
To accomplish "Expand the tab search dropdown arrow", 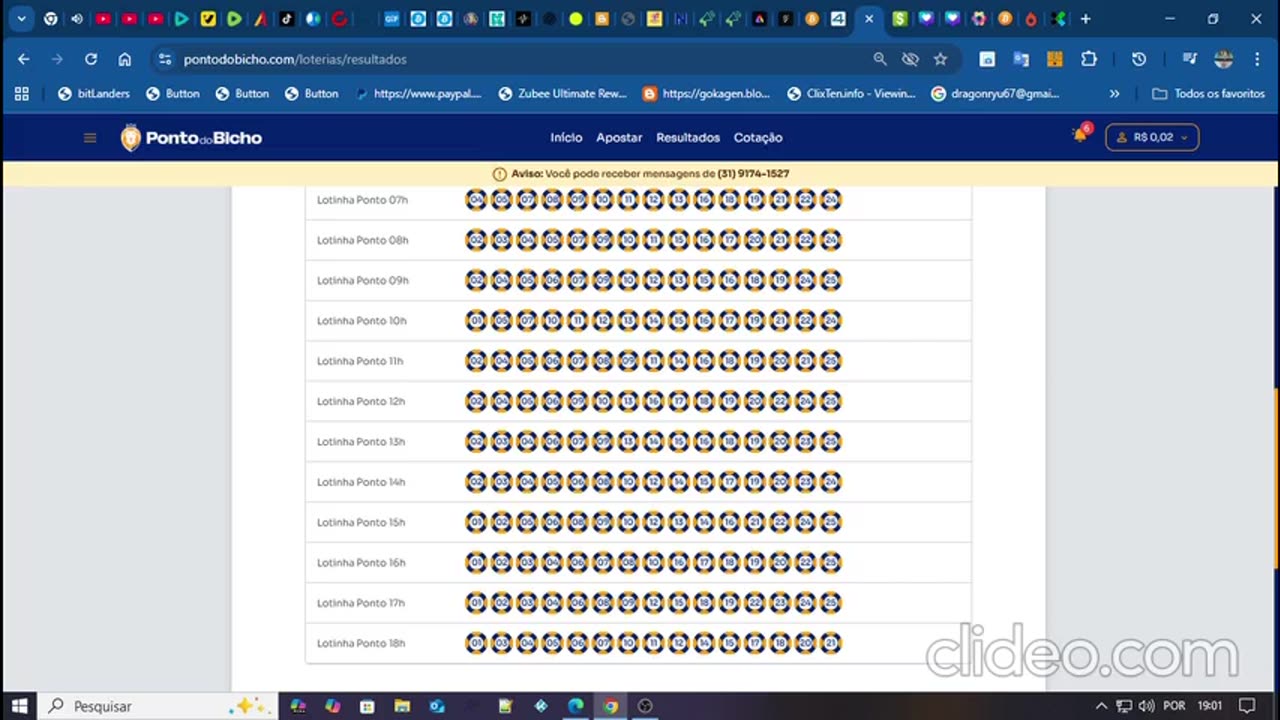I will point(21,19).
